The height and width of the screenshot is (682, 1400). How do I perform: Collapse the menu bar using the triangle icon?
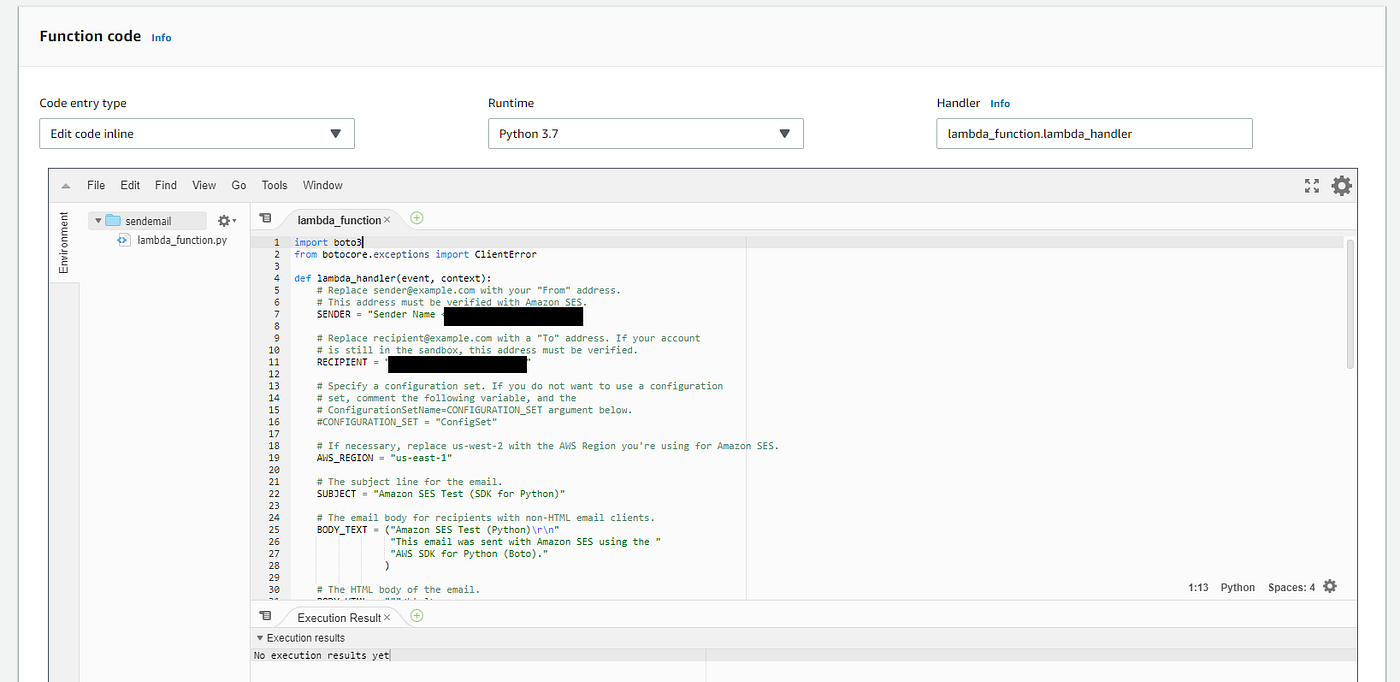click(x=65, y=184)
